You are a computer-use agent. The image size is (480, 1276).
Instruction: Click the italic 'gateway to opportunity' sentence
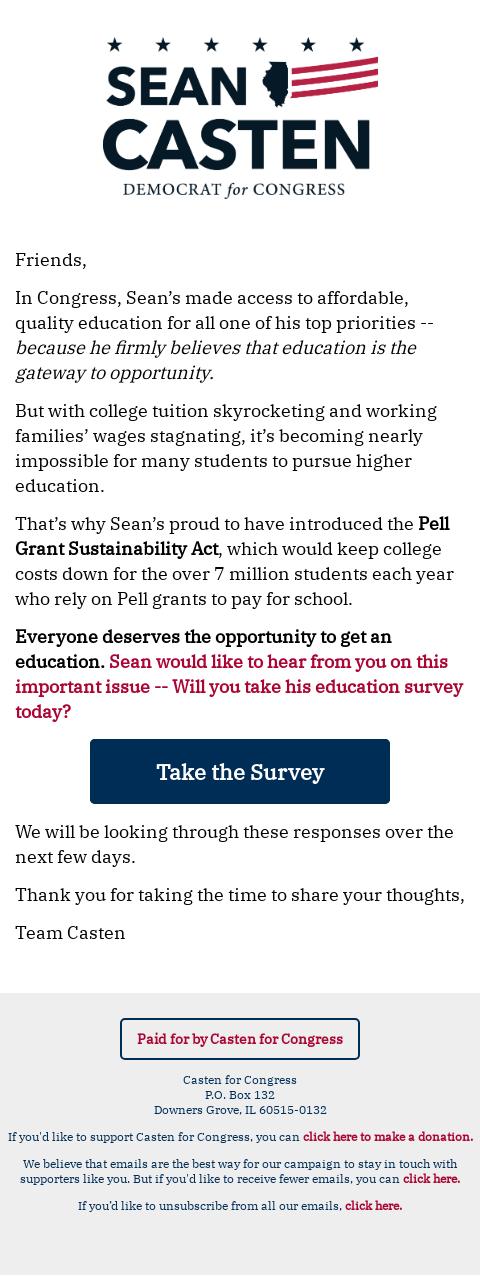(215, 360)
